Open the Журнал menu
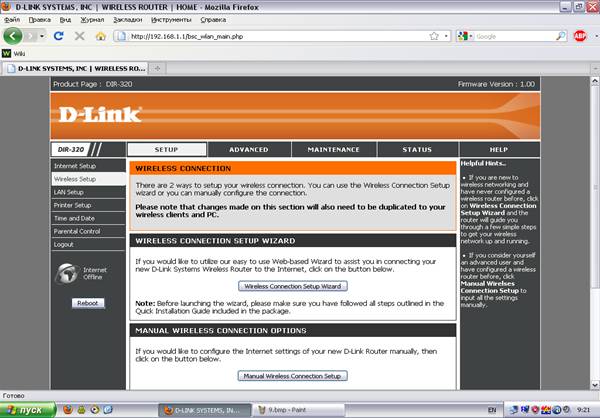 tap(92, 20)
